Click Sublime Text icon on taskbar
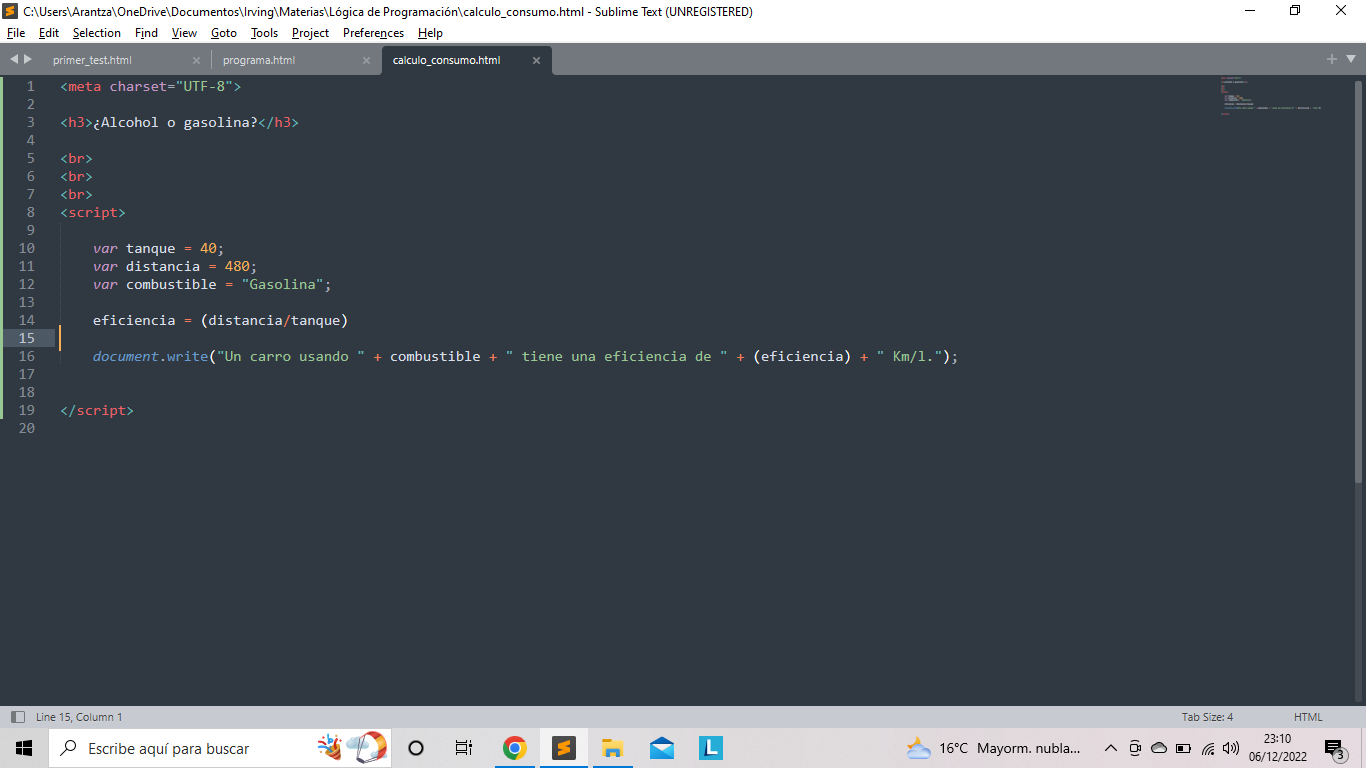This screenshot has width=1366, height=768. click(563, 748)
